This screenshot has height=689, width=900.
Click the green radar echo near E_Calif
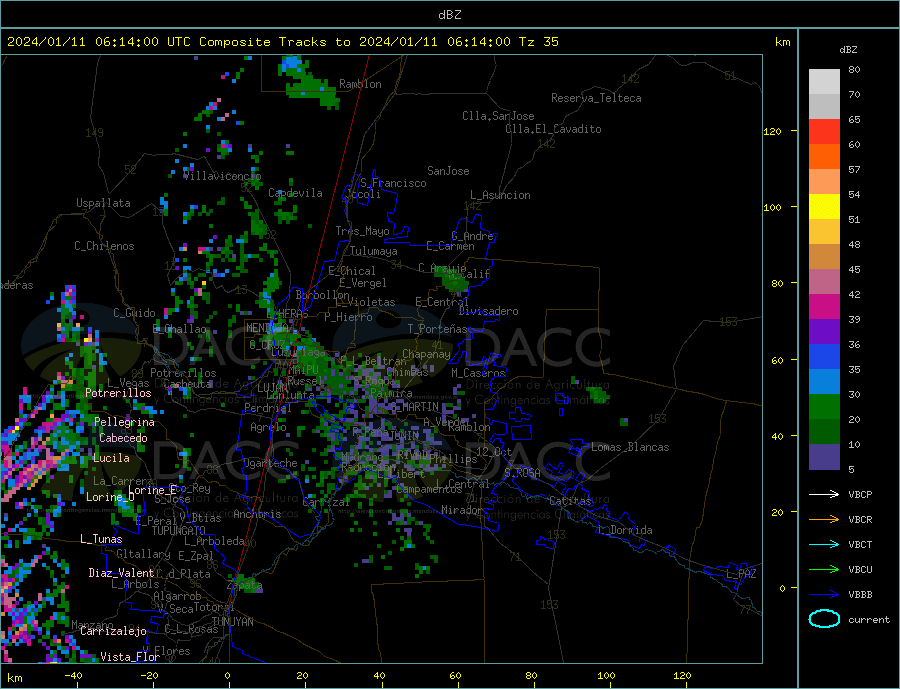coord(455,281)
